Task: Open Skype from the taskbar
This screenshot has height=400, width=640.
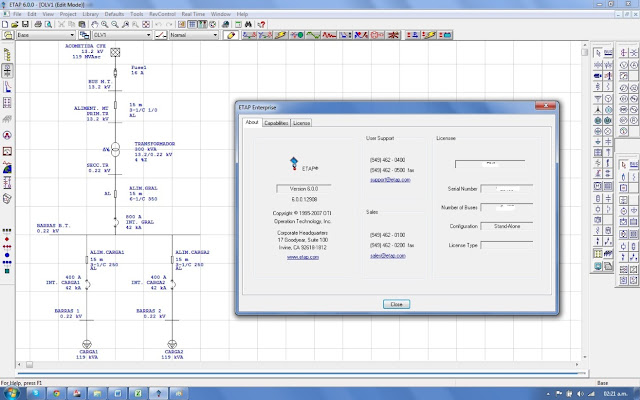Action: (36, 393)
